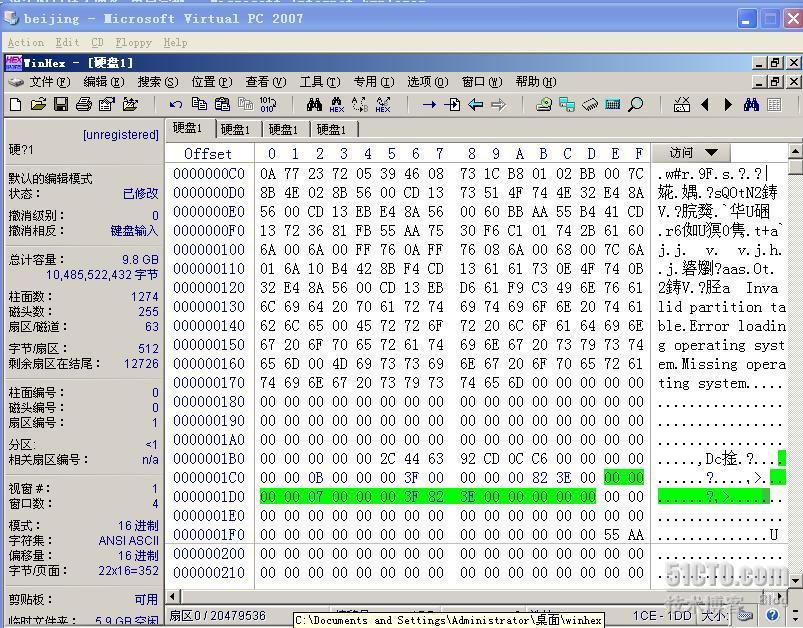Screen dimensions: 803x628
Task: Click the Replace text A-to-B icon
Action: point(360,105)
